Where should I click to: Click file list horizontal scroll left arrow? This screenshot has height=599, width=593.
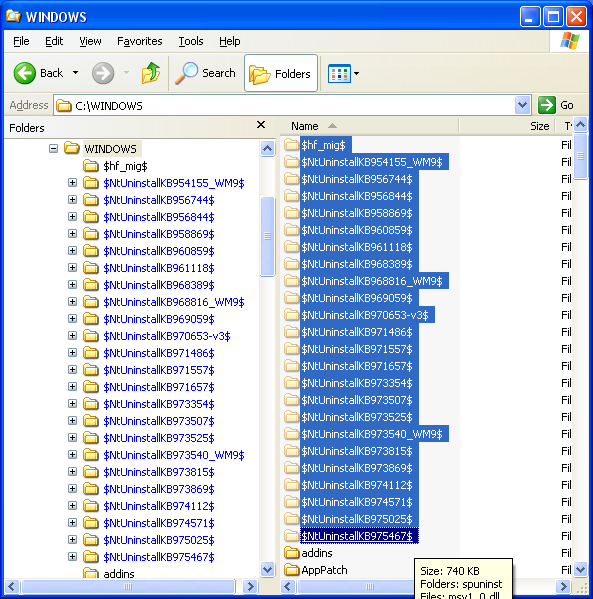pos(288,586)
